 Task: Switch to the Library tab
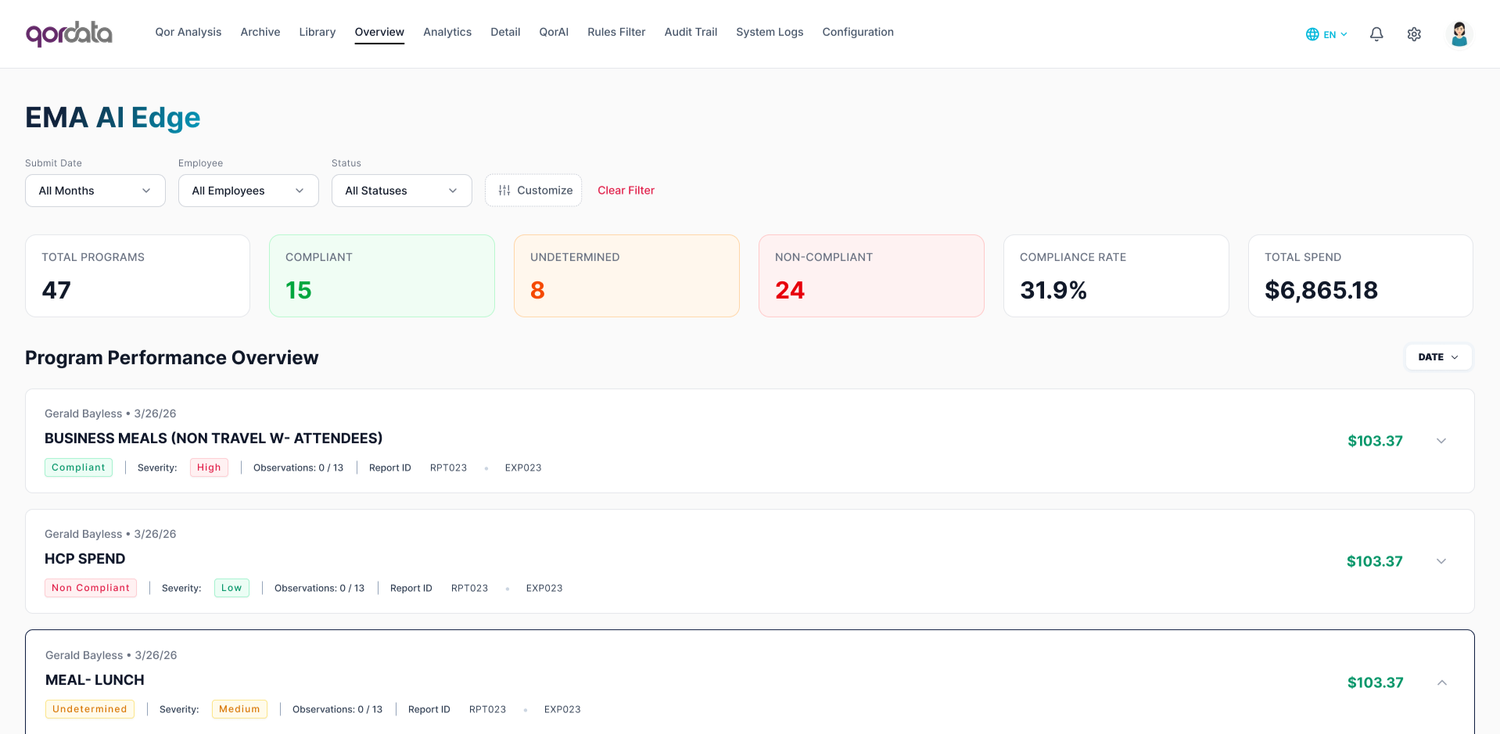(x=317, y=32)
